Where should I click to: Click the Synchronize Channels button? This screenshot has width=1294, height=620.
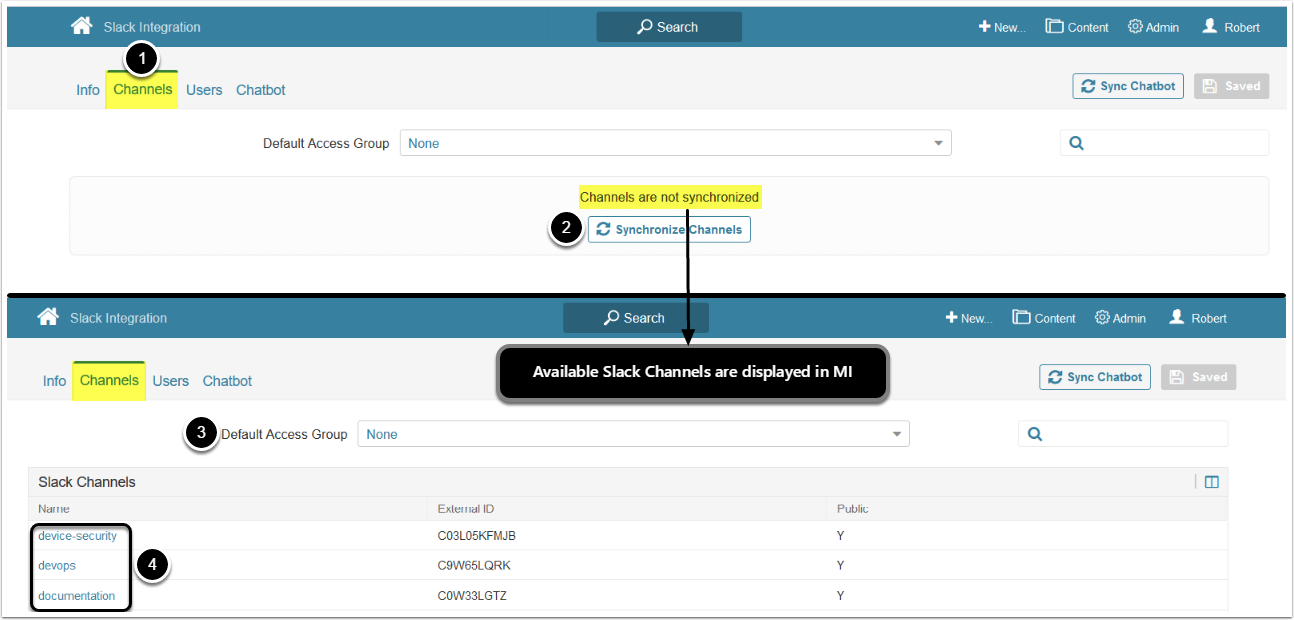pyautogui.click(x=669, y=230)
